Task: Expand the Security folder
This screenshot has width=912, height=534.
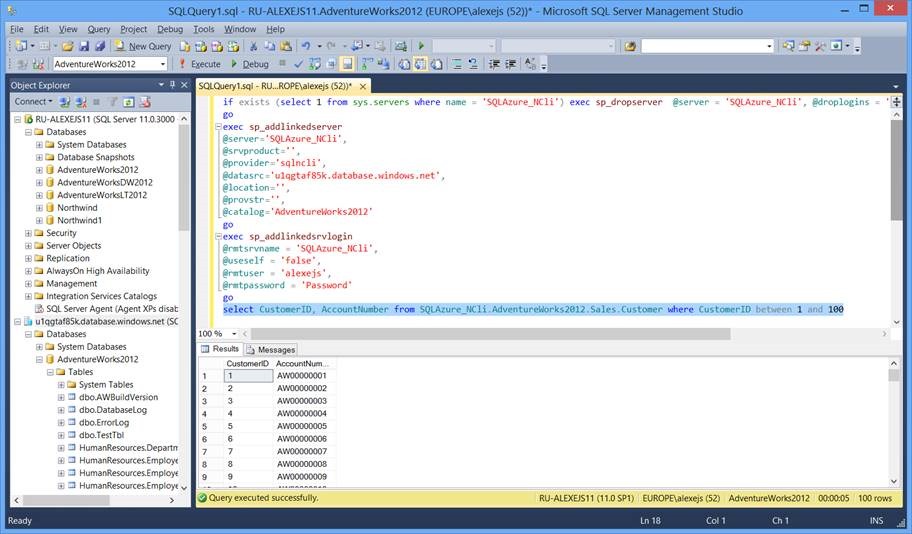Action: [28, 233]
